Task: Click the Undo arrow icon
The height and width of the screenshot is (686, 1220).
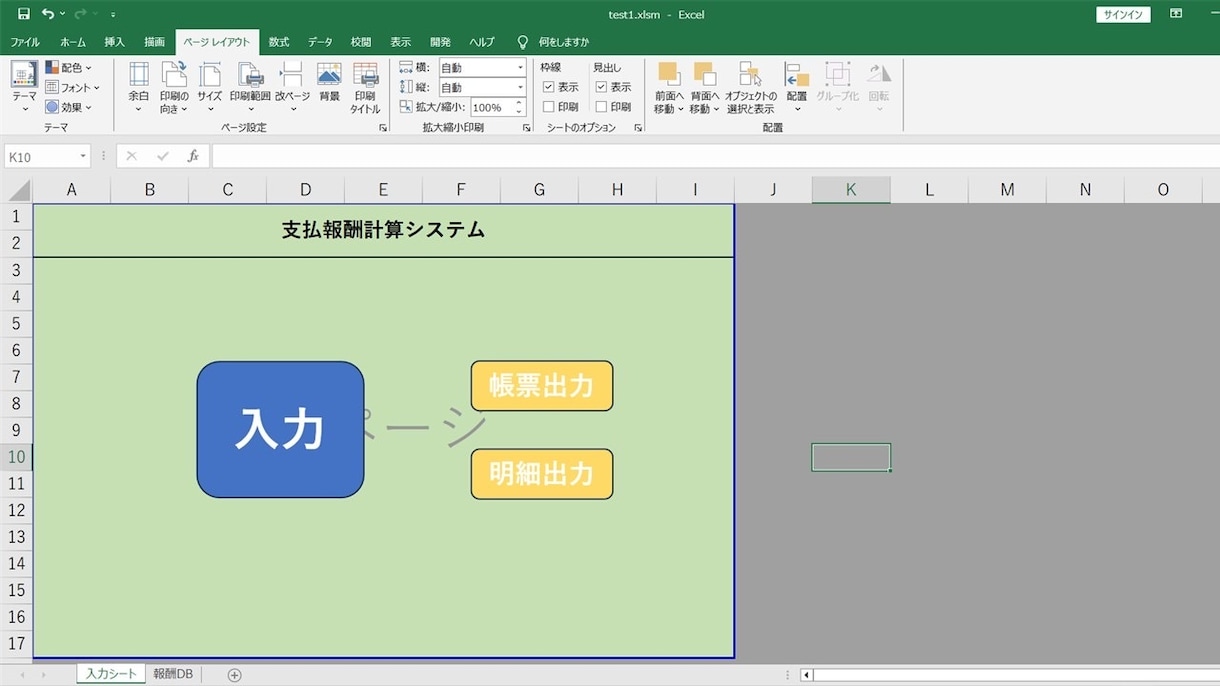Action: pos(47,14)
